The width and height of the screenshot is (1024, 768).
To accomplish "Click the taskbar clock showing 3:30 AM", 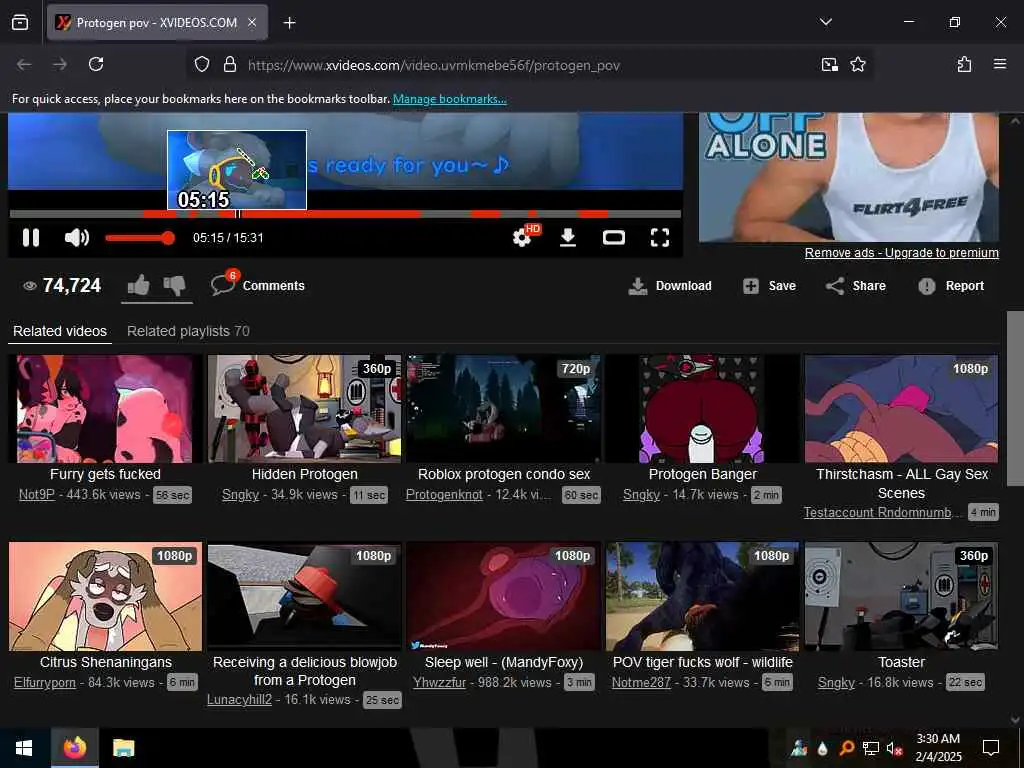I will coord(938,748).
